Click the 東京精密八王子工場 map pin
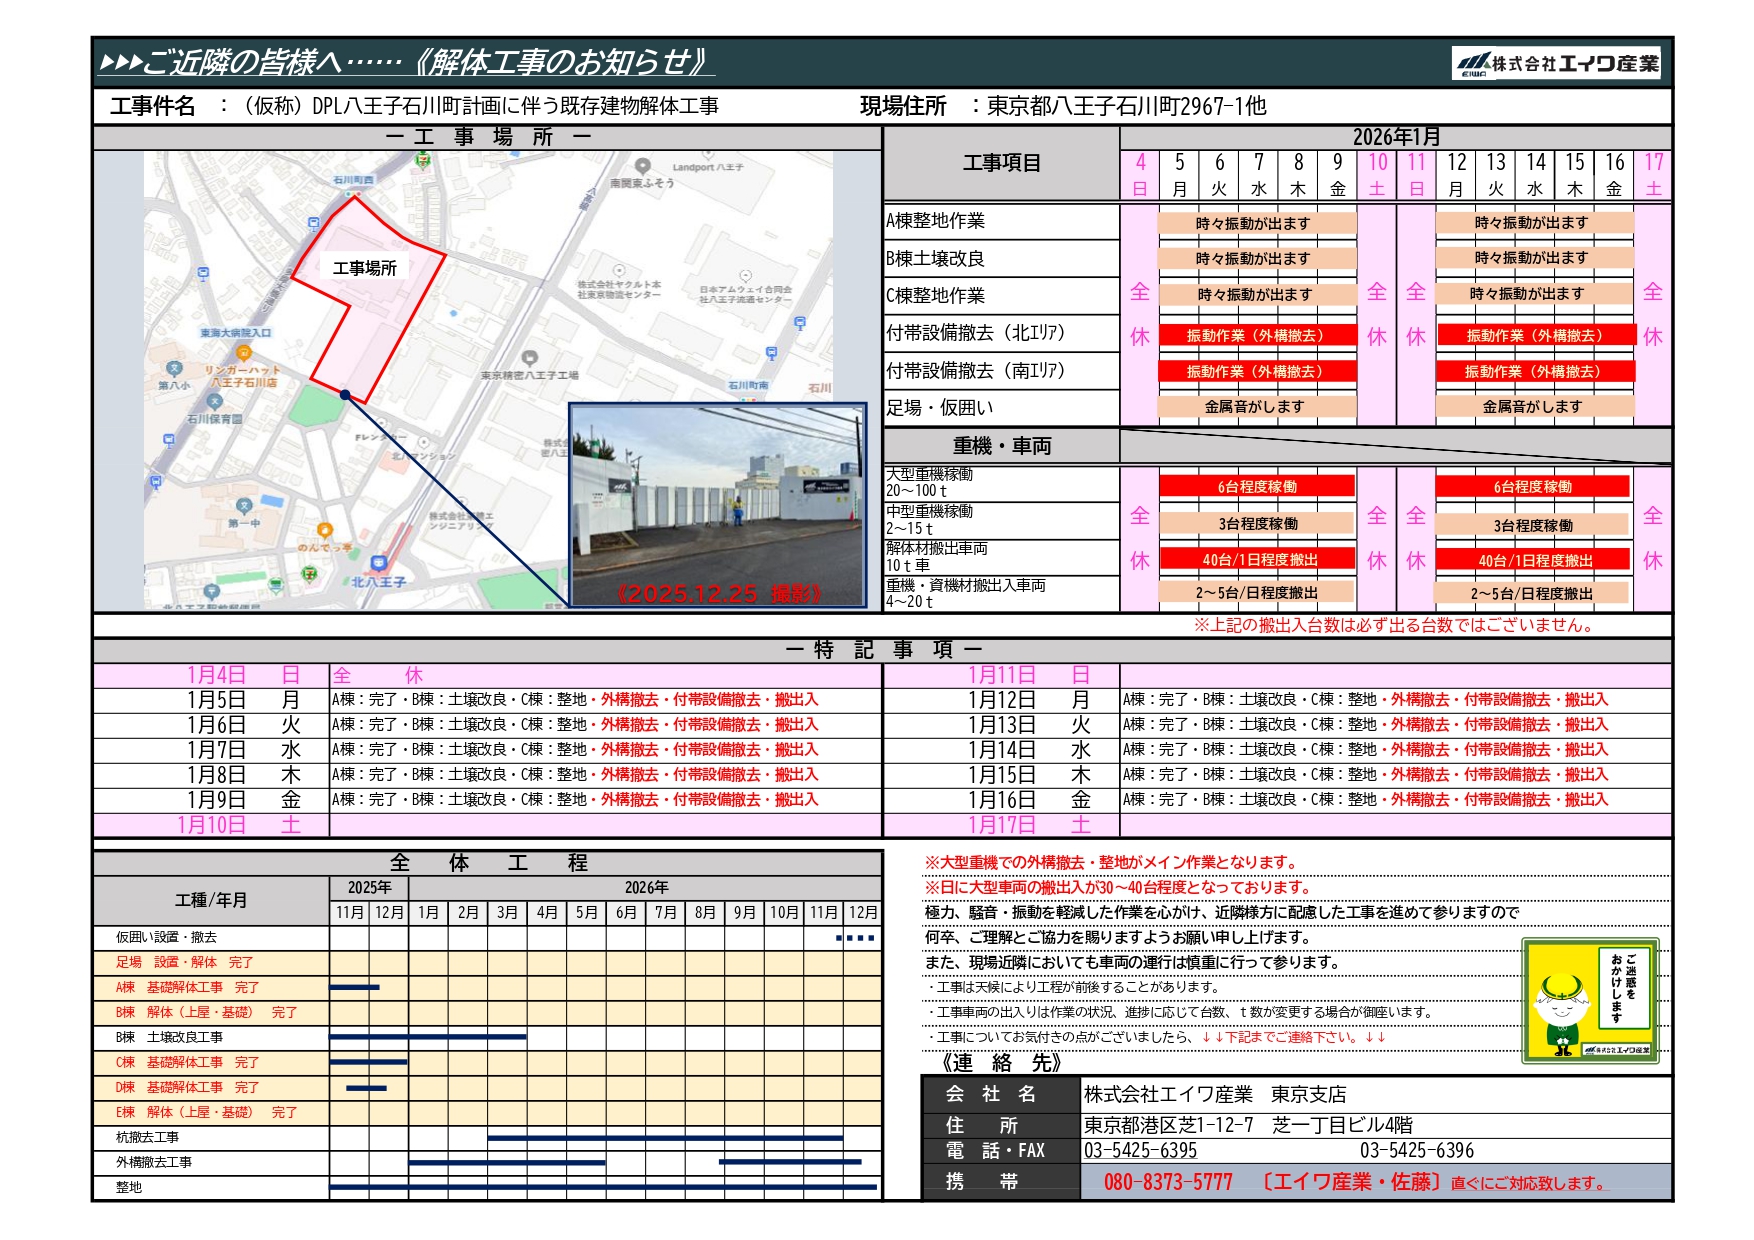 pos(530,358)
